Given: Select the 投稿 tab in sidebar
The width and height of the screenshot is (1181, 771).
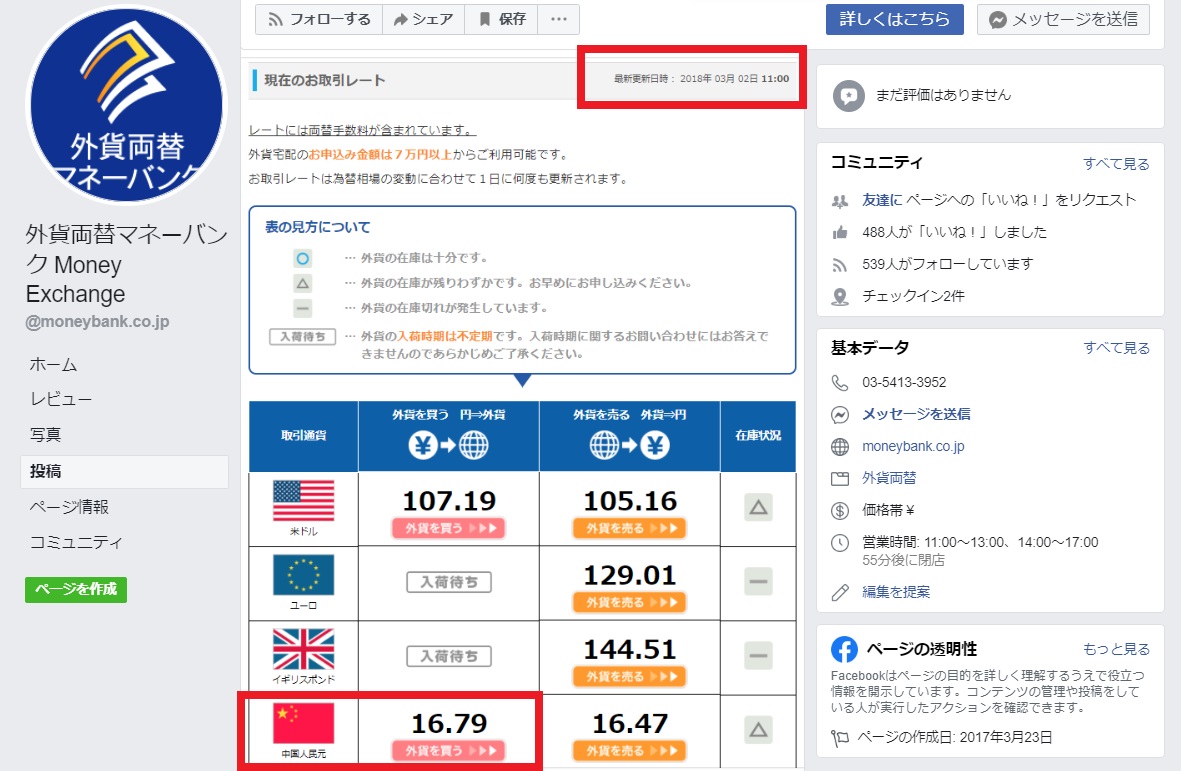Looking at the screenshot, I should pyautogui.click(x=124, y=471).
